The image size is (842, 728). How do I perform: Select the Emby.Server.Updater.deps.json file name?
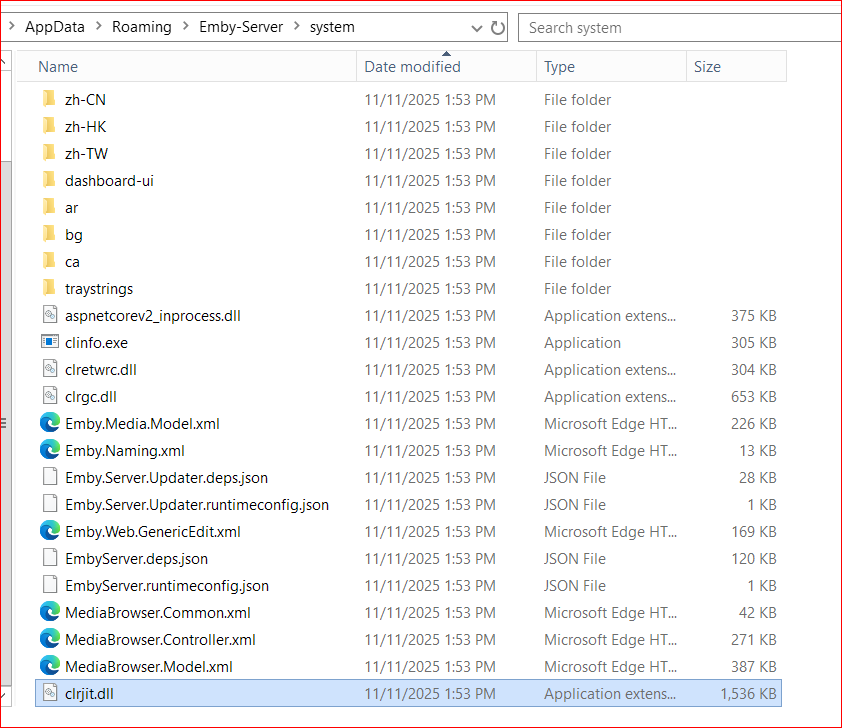[x=166, y=478]
